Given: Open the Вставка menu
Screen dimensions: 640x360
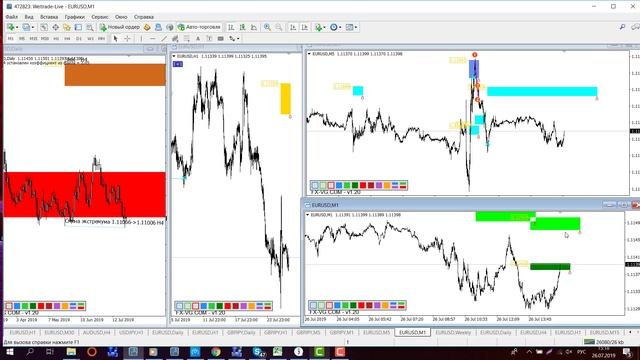Looking at the screenshot, I should [x=49, y=17].
